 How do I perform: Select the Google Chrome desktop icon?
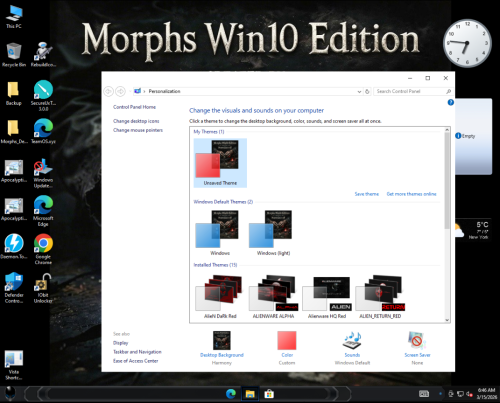(x=43, y=249)
